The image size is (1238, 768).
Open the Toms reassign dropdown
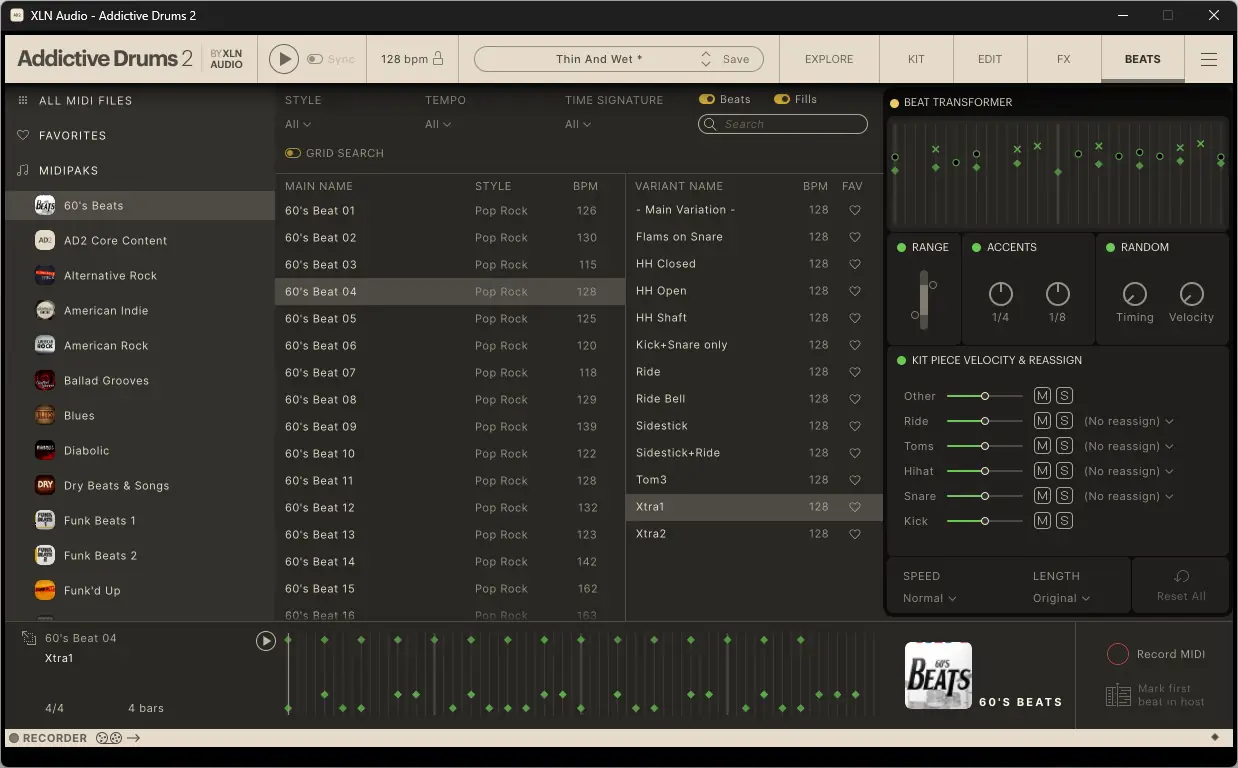1129,446
